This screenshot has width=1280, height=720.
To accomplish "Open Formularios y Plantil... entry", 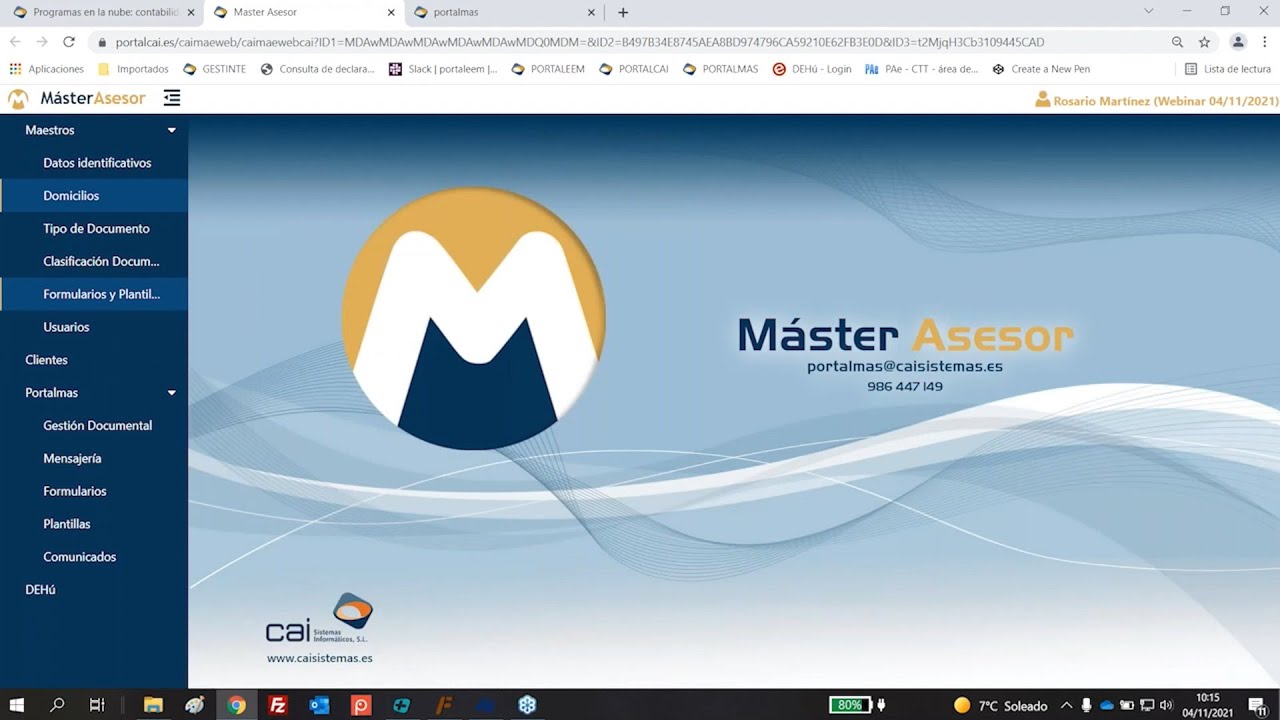I will [94, 294].
